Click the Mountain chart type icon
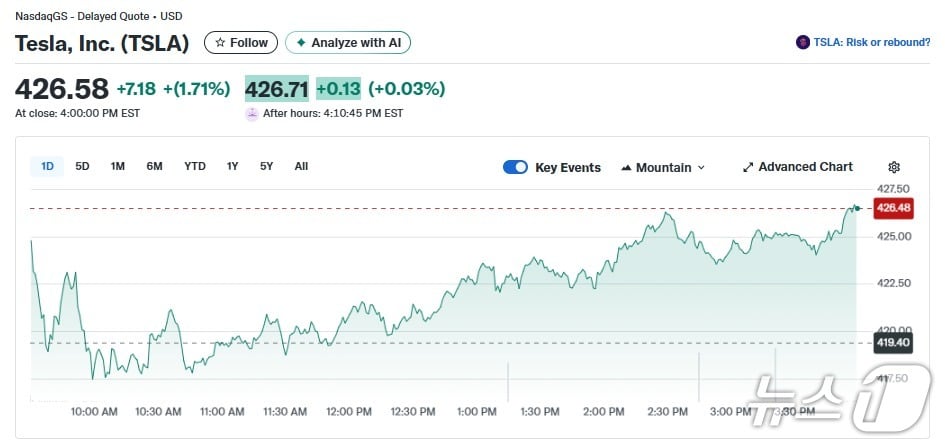The image size is (945, 446). [626, 168]
